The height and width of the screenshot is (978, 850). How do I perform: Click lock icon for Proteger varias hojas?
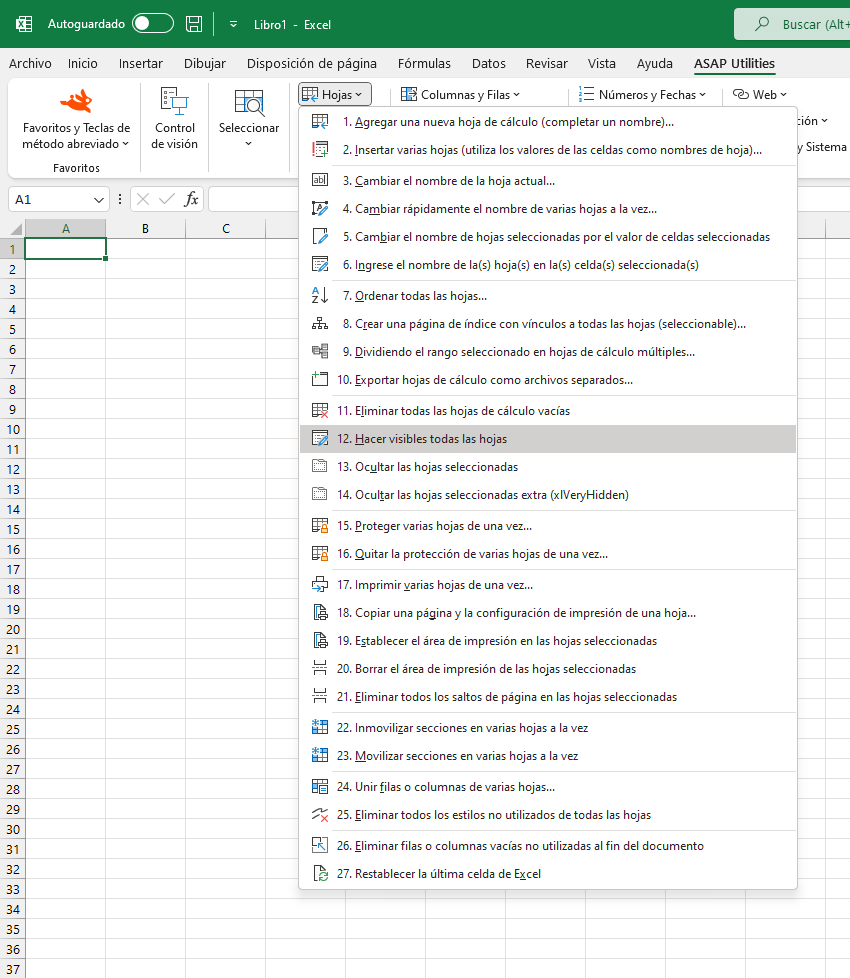coord(320,526)
